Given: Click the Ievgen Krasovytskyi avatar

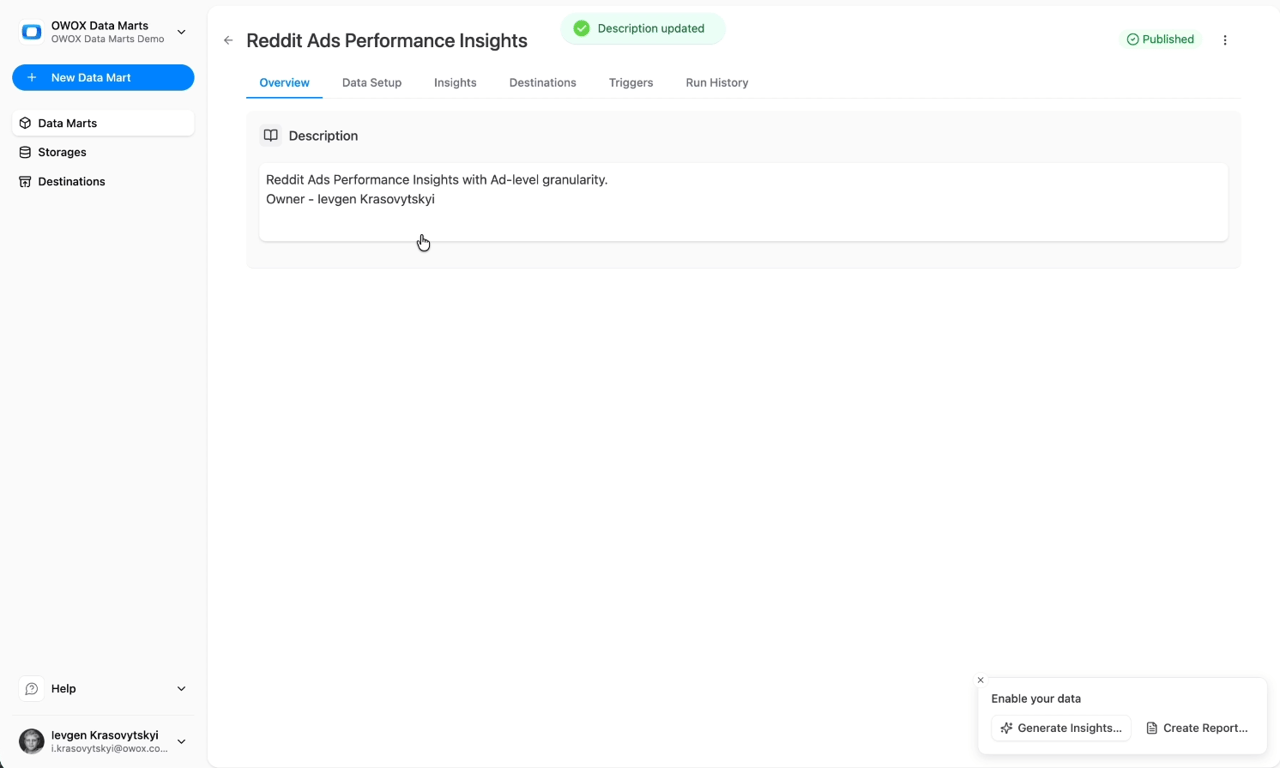Looking at the screenshot, I should [x=32, y=741].
